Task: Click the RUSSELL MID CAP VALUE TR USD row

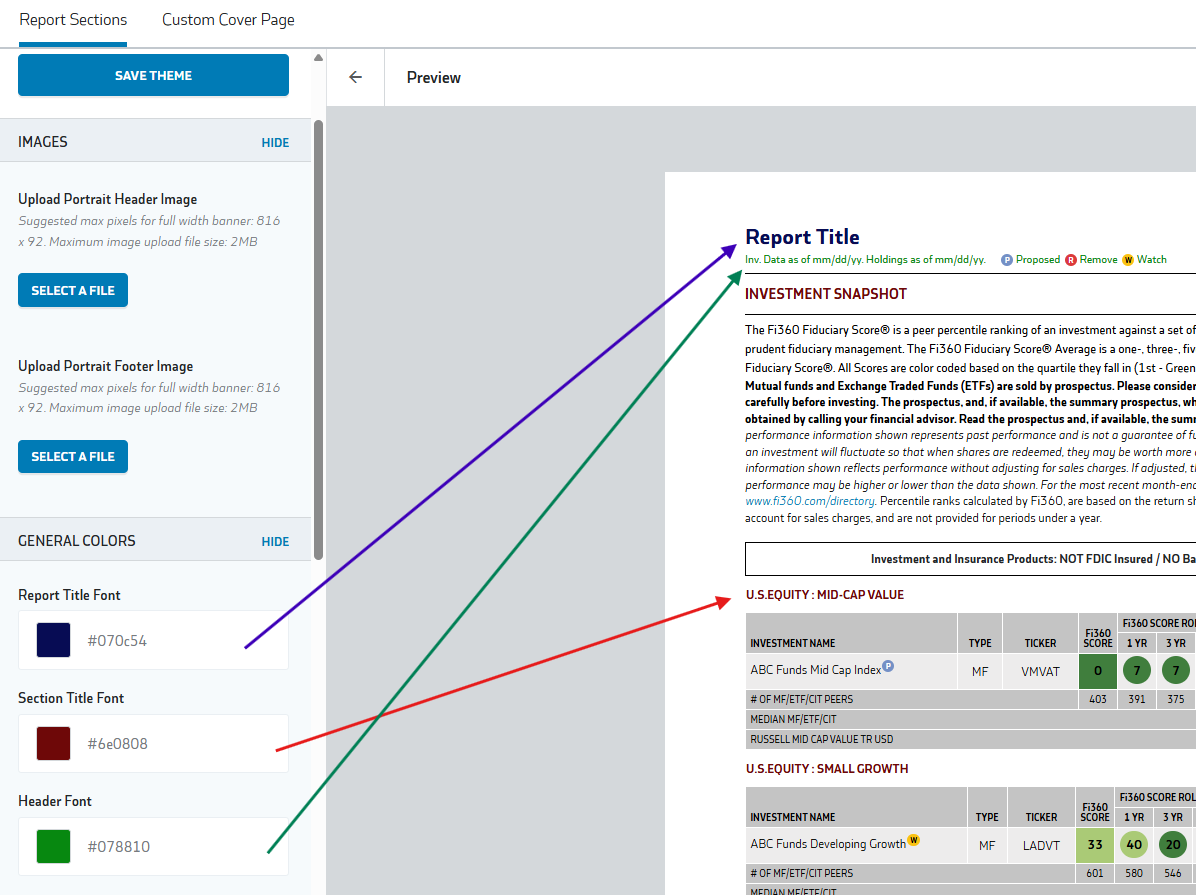Action: coord(970,739)
